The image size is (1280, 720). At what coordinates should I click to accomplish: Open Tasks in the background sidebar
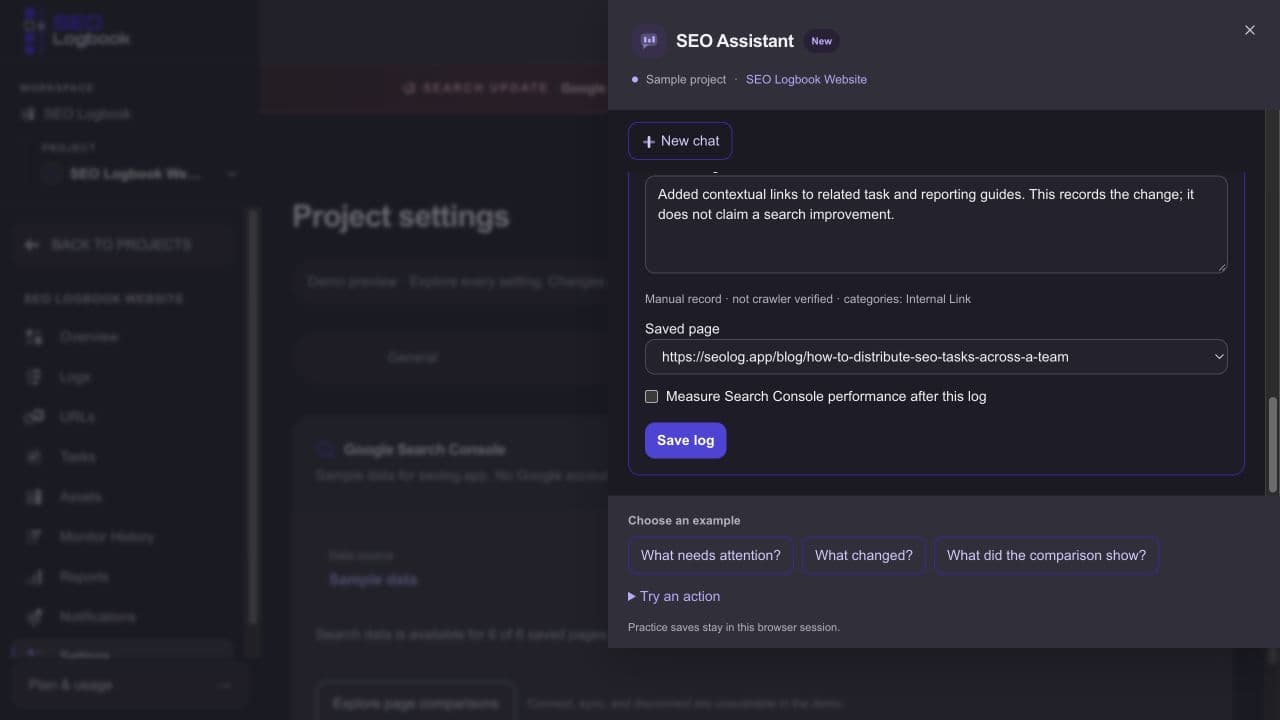pos(77,457)
